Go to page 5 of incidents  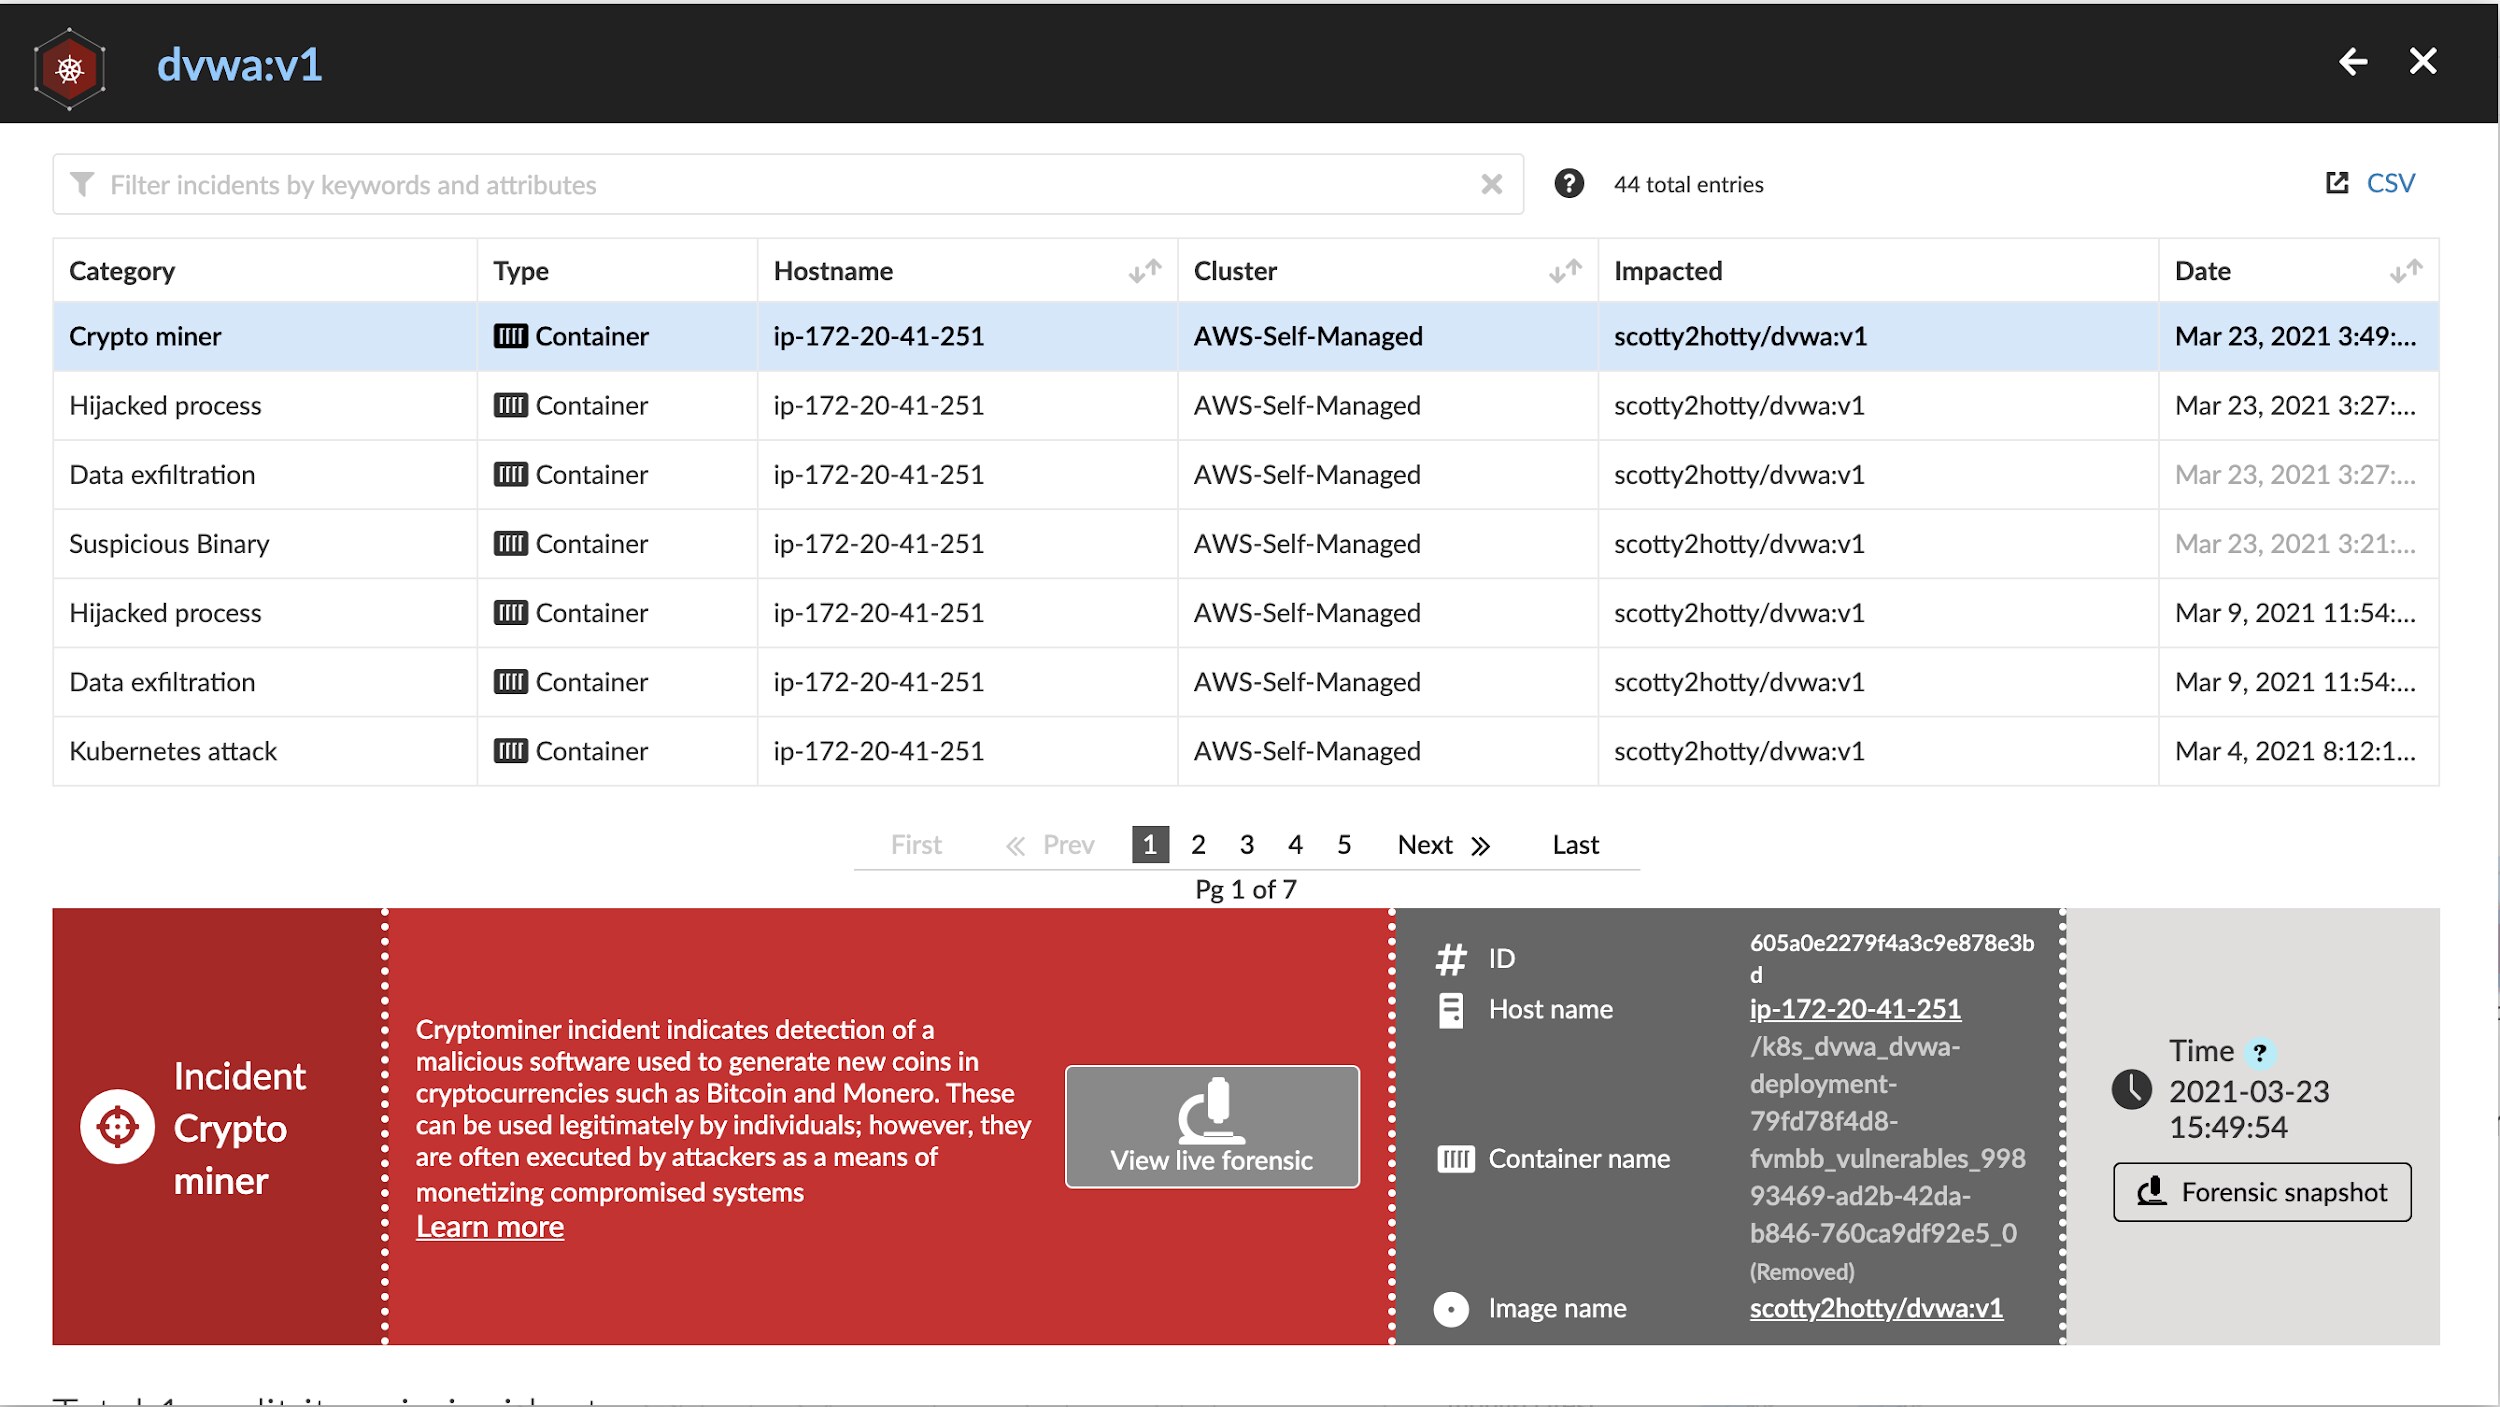pos(1344,845)
